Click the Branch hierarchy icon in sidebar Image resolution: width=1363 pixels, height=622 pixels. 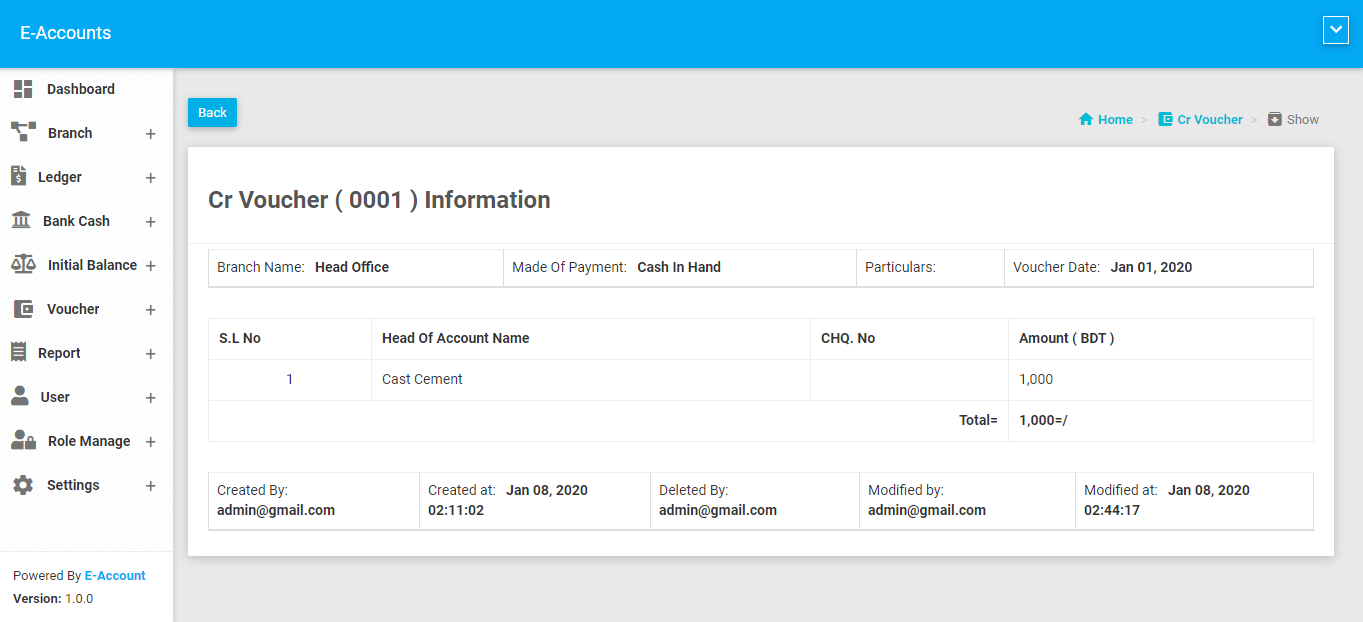coord(23,132)
